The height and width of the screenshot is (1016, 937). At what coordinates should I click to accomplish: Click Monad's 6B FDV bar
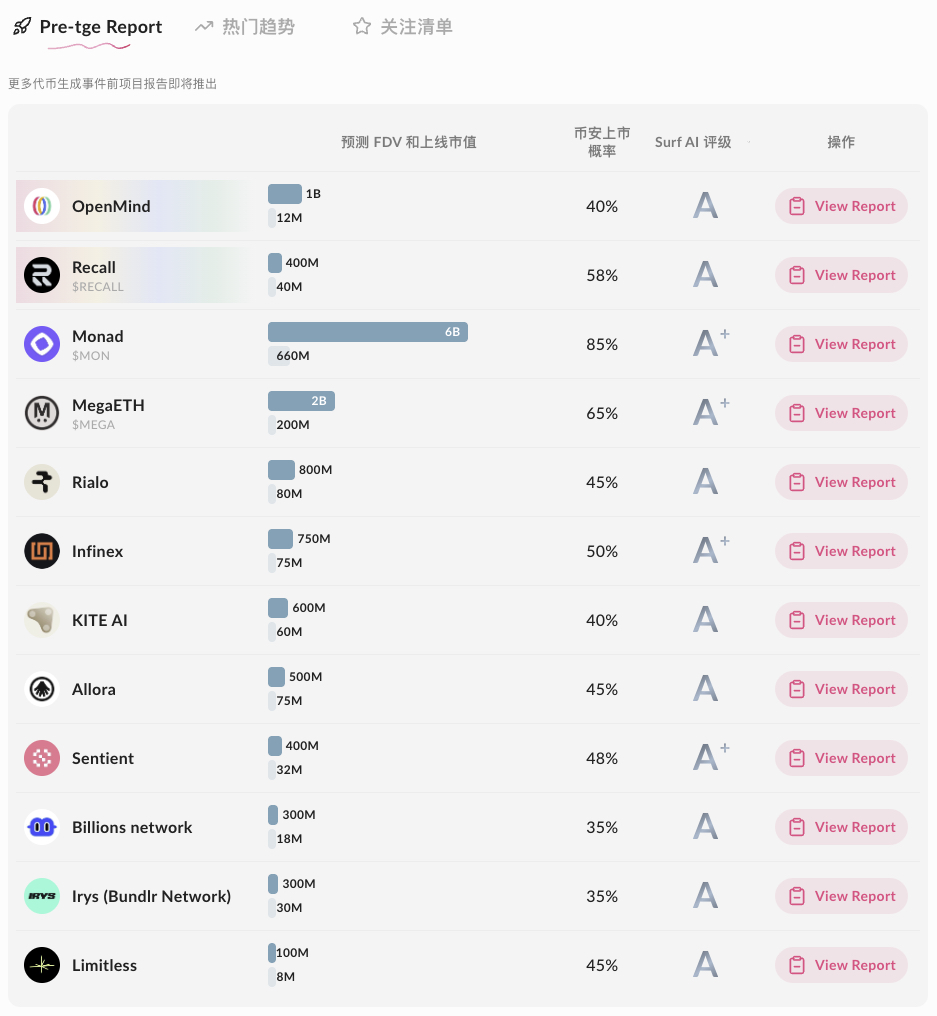click(x=367, y=332)
